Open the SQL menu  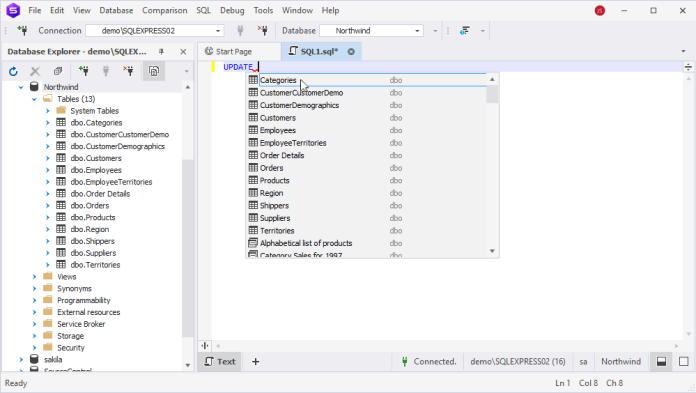pyautogui.click(x=203, y=10)
